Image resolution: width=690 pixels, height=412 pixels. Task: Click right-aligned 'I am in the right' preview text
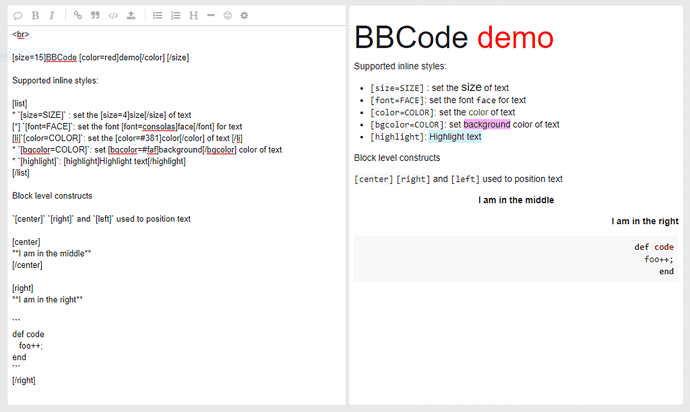(645, 221)
